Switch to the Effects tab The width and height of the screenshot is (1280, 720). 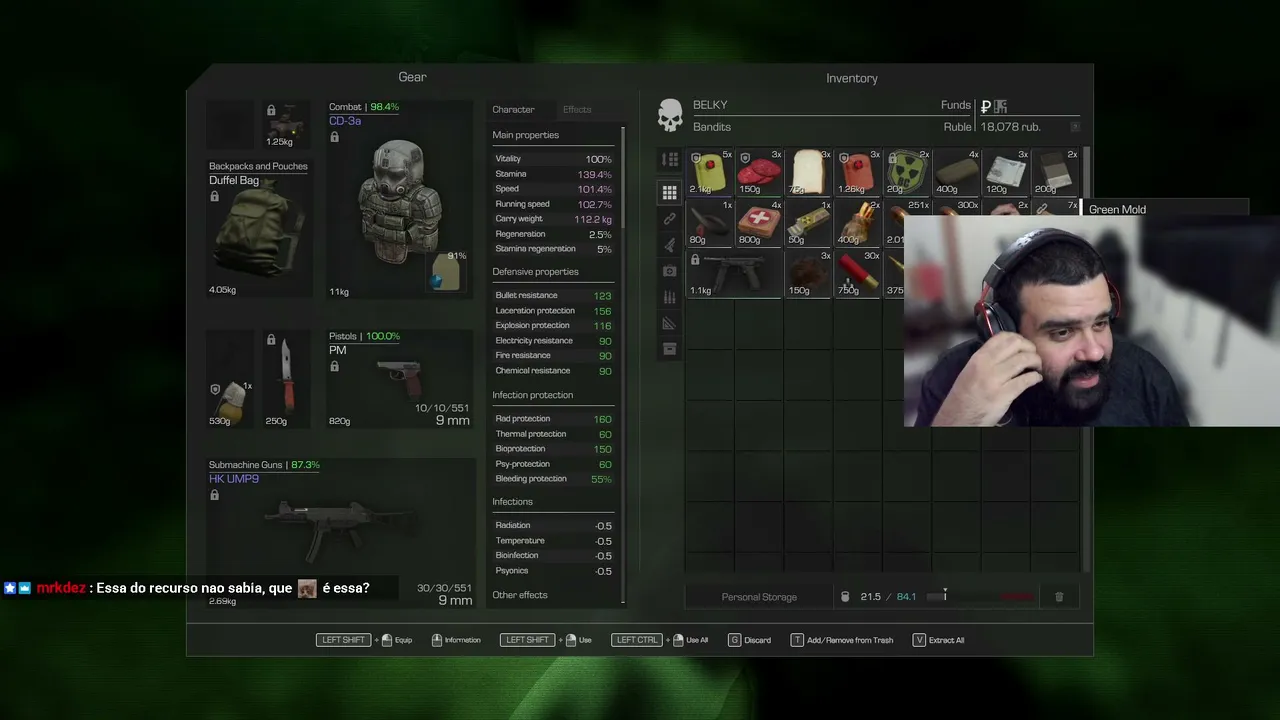(577, 109)
